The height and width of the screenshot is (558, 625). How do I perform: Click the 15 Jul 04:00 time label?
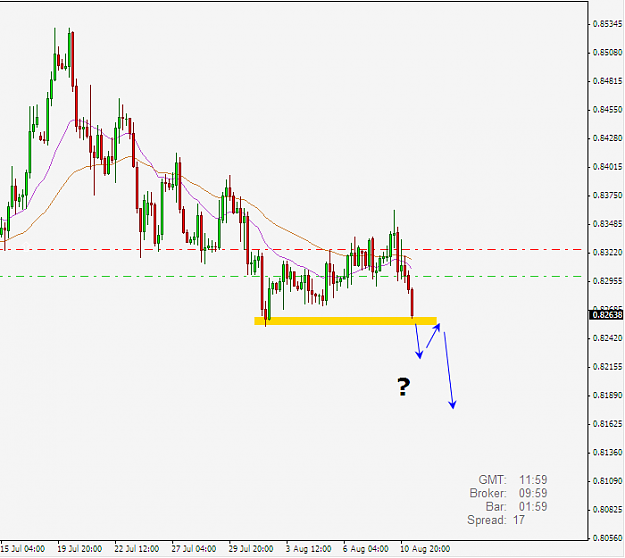tap(23, 549)
